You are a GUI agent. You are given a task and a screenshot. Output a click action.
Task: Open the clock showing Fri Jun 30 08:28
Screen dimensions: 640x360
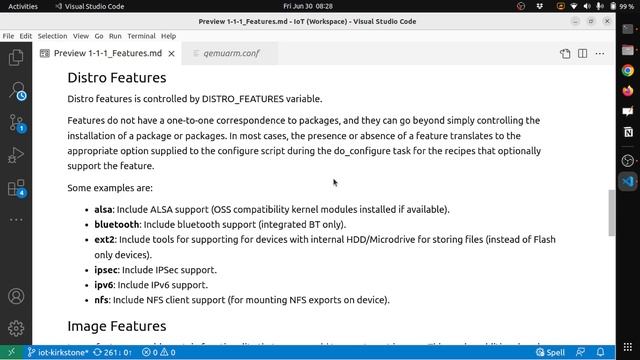coord(308,6)
